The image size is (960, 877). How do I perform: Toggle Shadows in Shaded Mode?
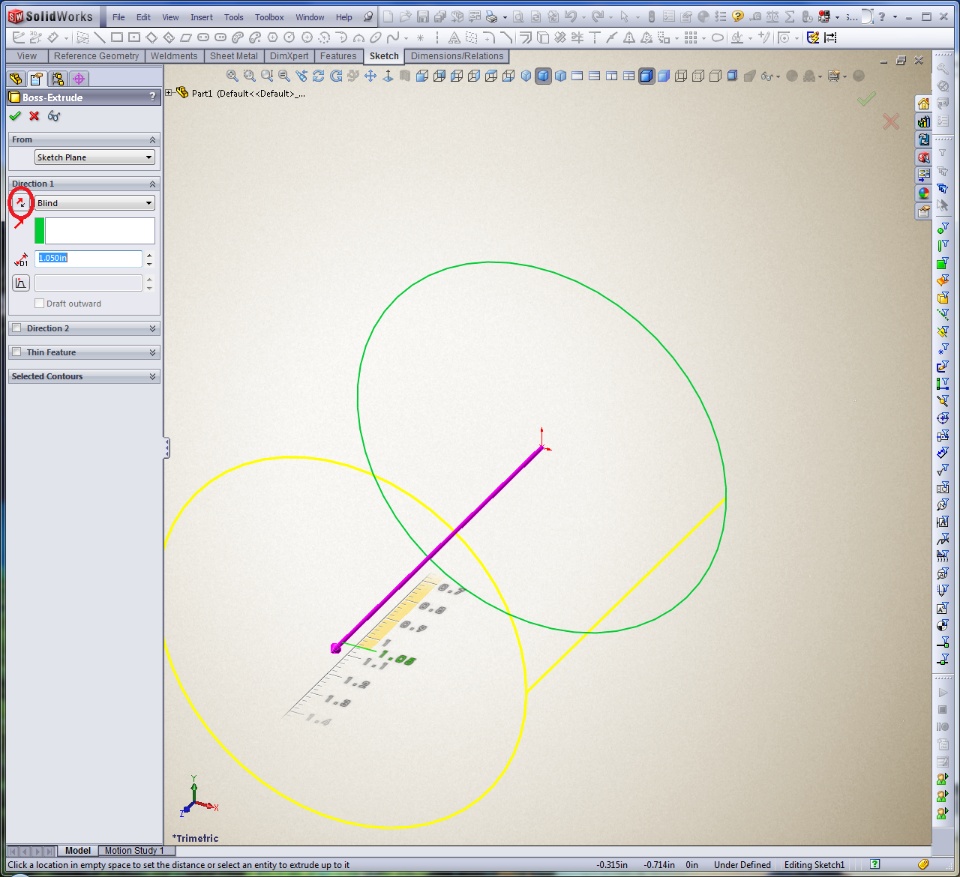732,76
